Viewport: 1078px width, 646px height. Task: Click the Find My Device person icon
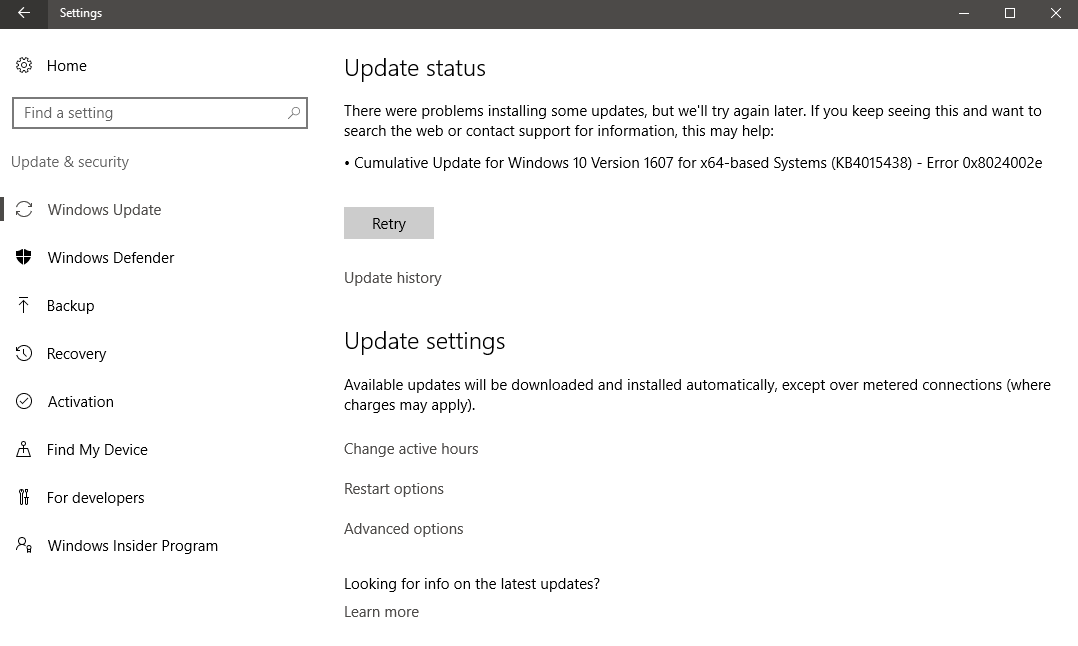tap(23, 449)
